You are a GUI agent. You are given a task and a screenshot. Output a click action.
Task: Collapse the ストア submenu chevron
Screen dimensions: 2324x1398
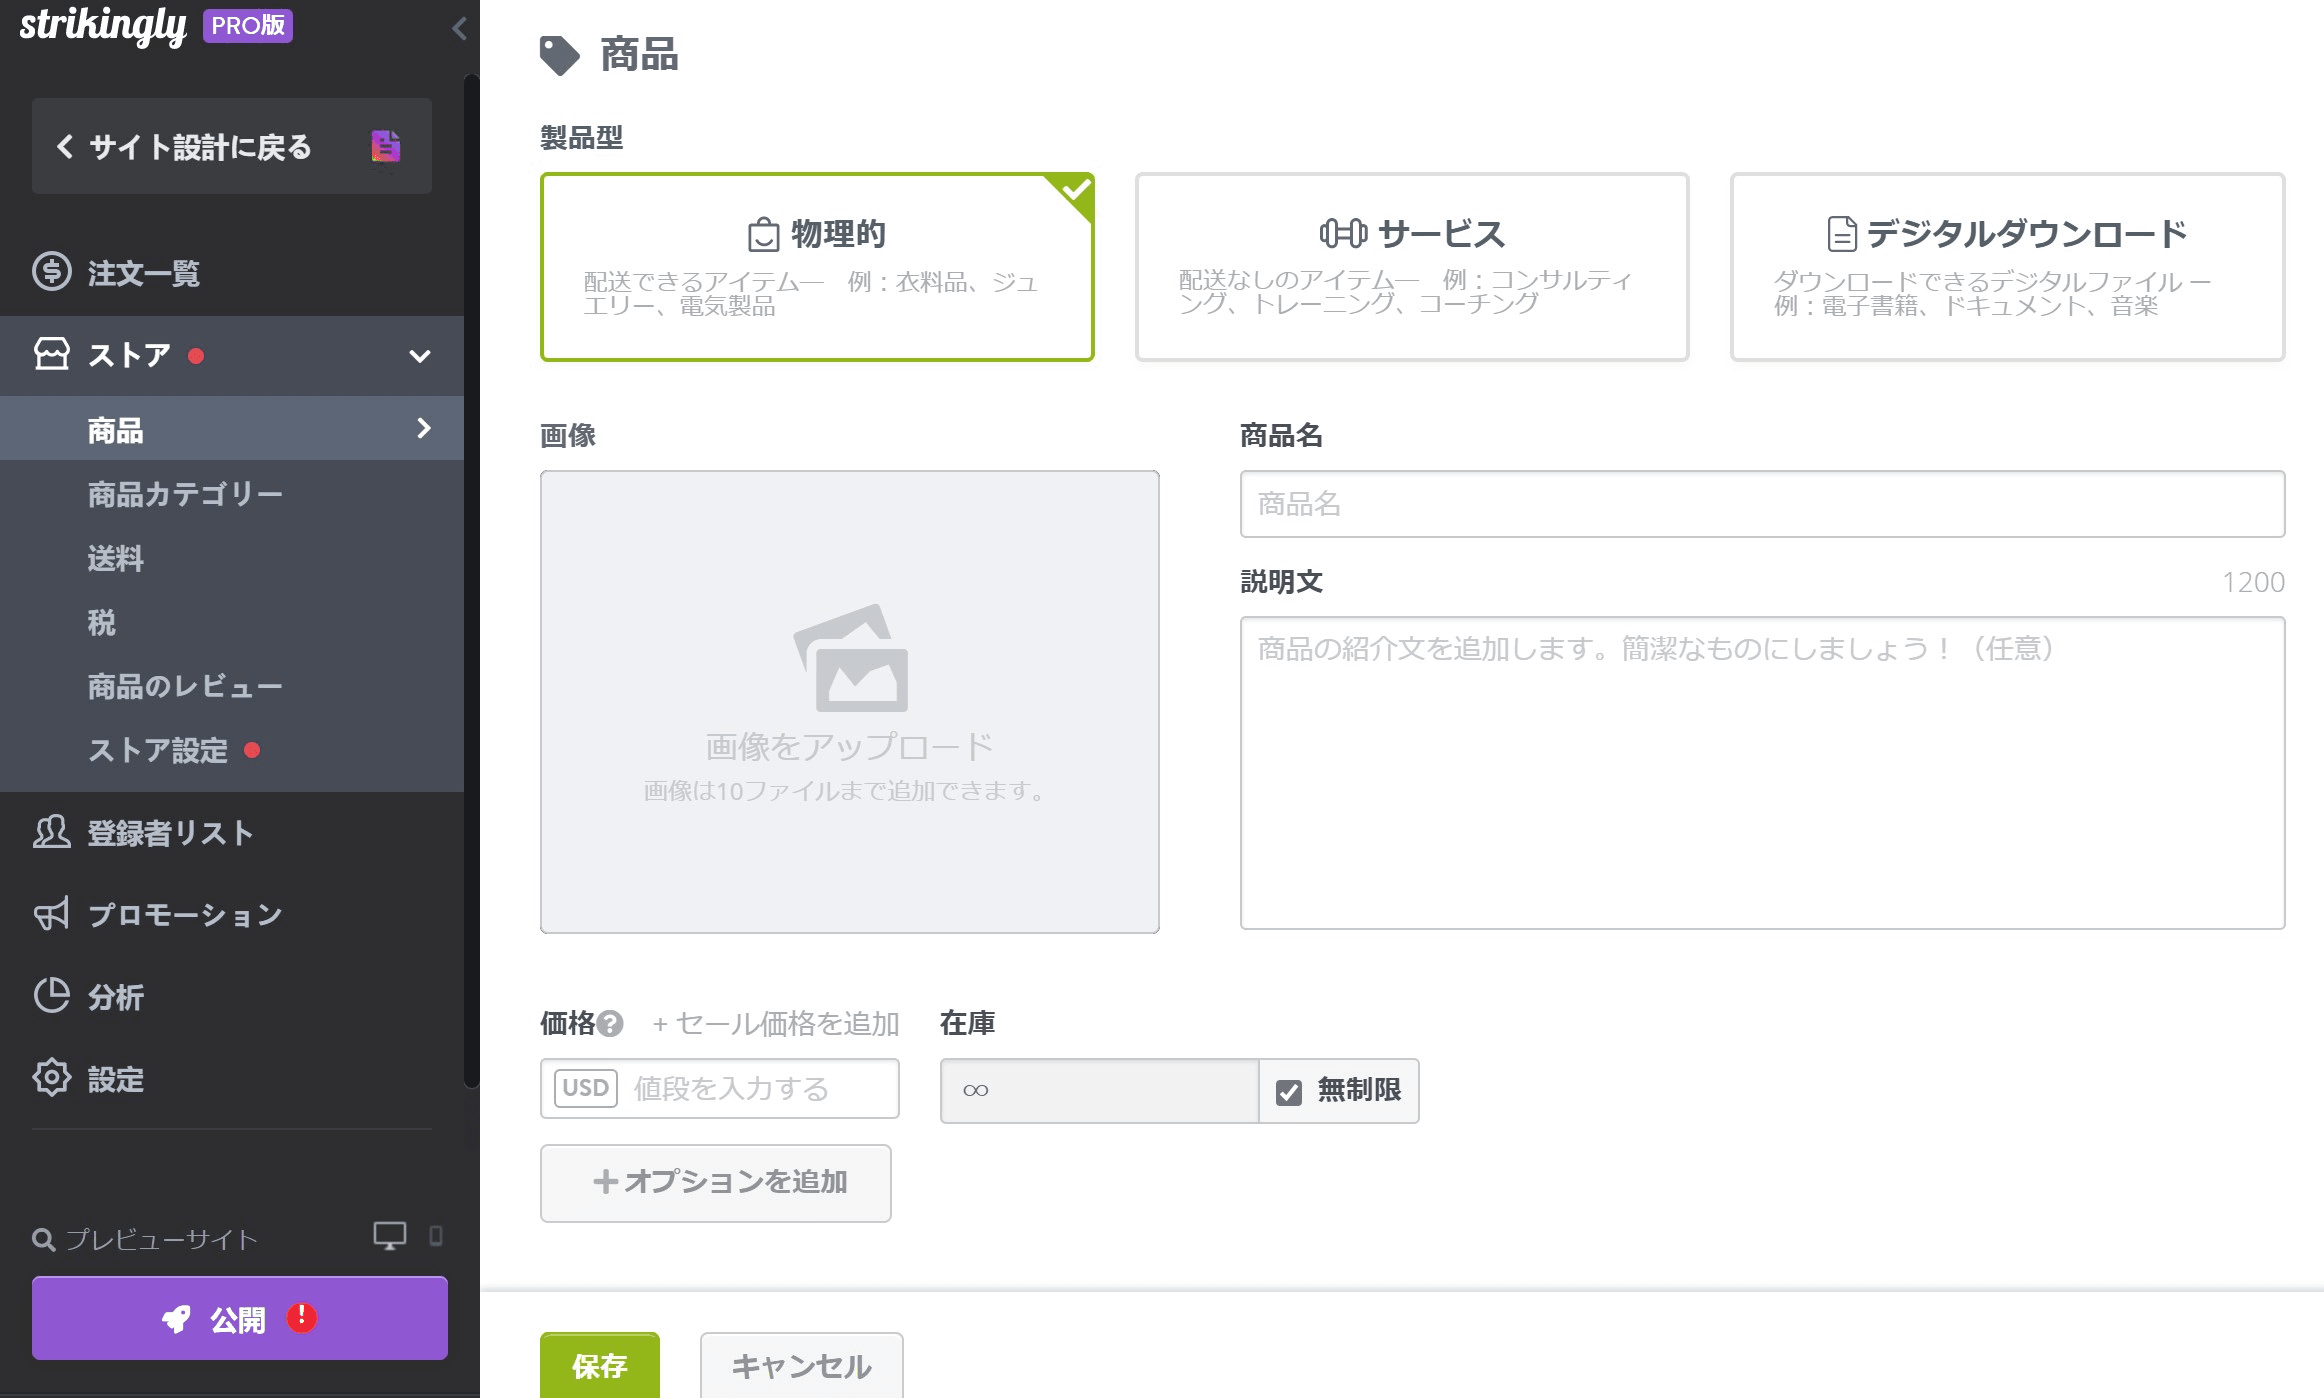click(421, 355)
